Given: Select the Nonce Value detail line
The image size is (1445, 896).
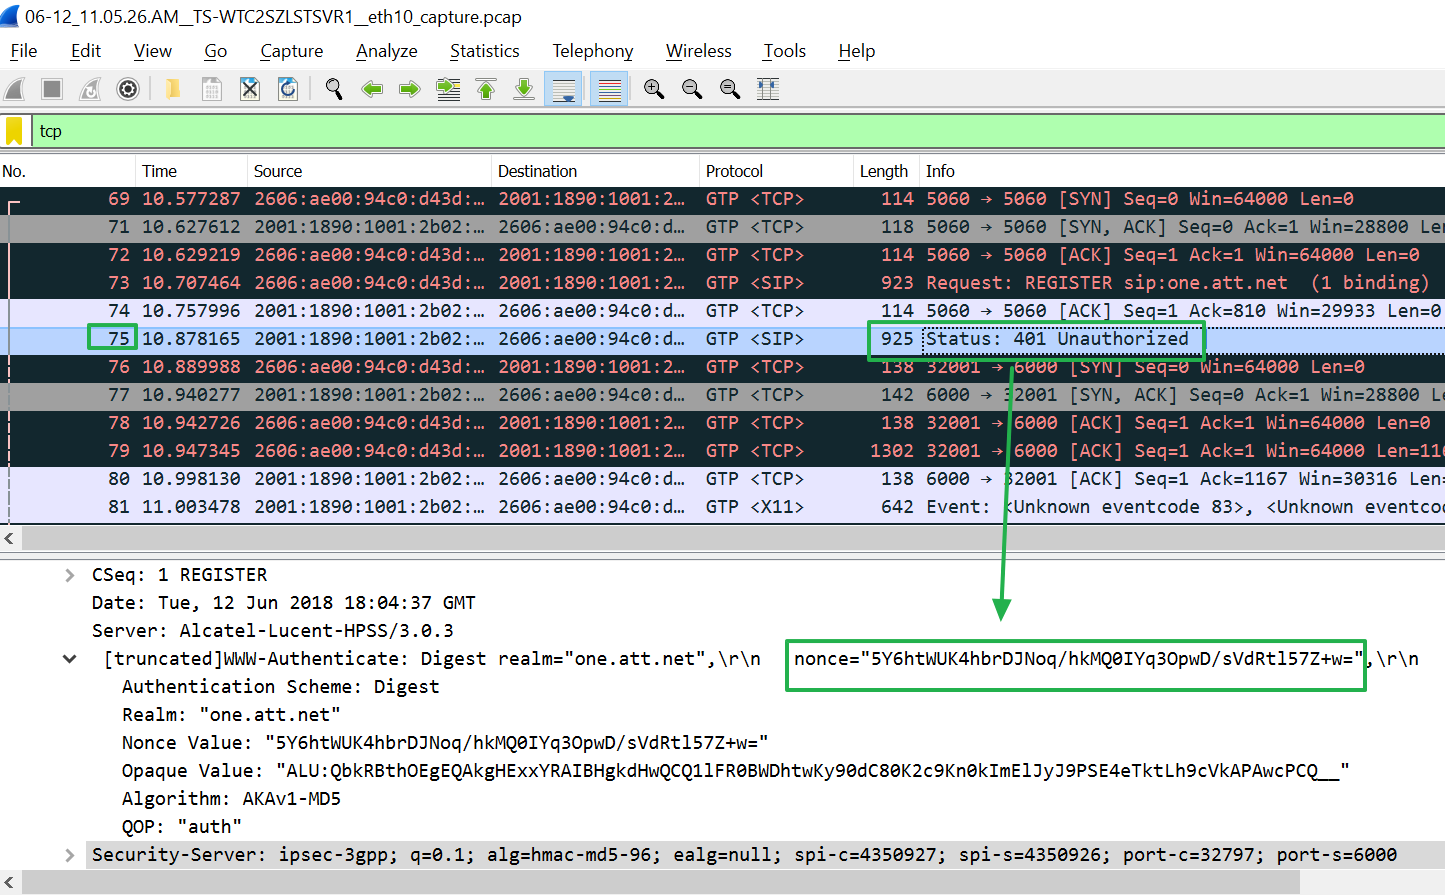Looking at the screenshot, I should tap(445, 743).
